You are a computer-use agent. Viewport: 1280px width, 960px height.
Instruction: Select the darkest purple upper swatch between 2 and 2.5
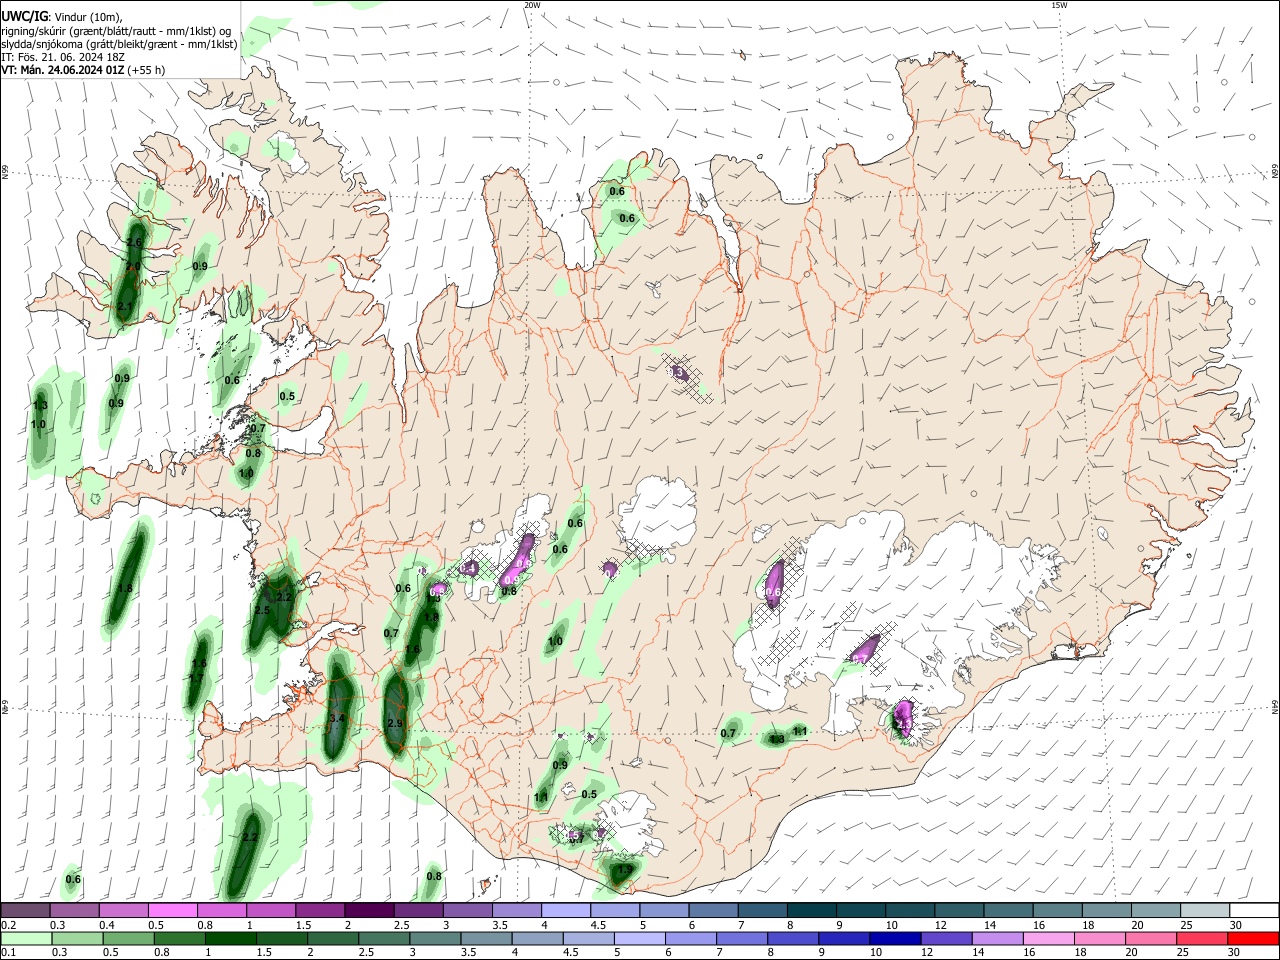coord(368,910)
